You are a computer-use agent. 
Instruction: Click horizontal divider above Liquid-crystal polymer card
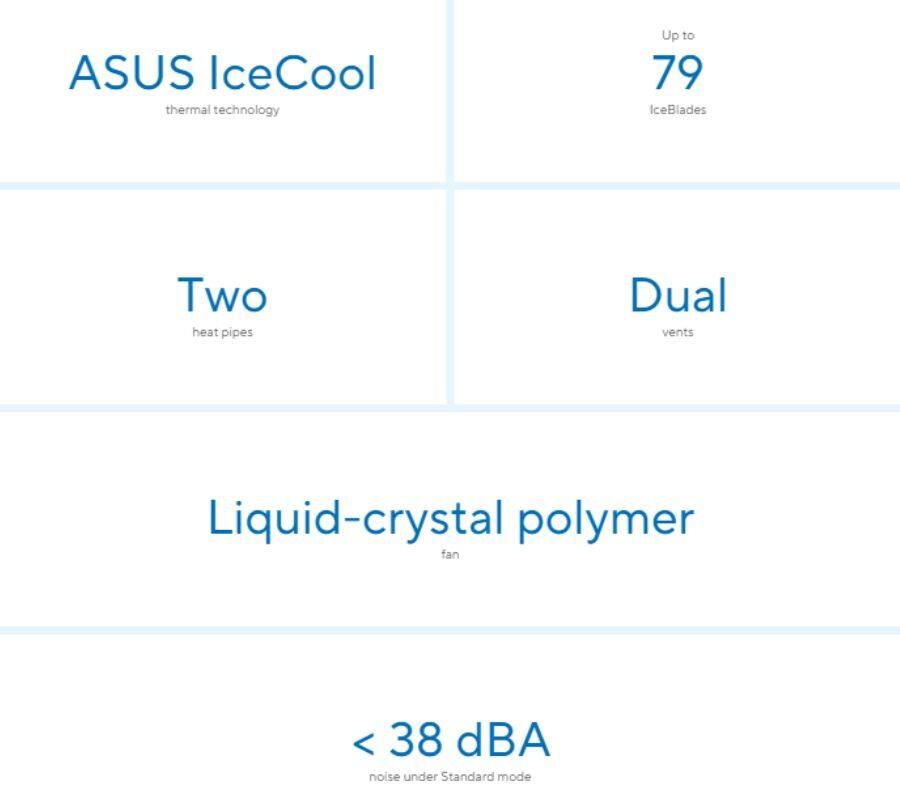450,408
